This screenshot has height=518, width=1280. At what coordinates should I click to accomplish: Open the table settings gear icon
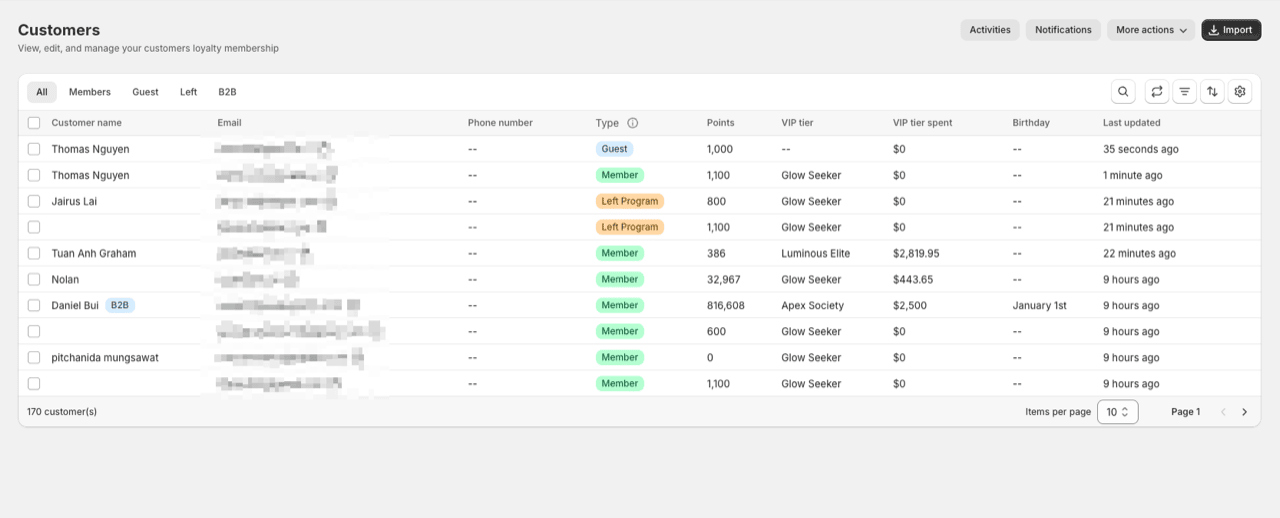tap(1240, 91)
